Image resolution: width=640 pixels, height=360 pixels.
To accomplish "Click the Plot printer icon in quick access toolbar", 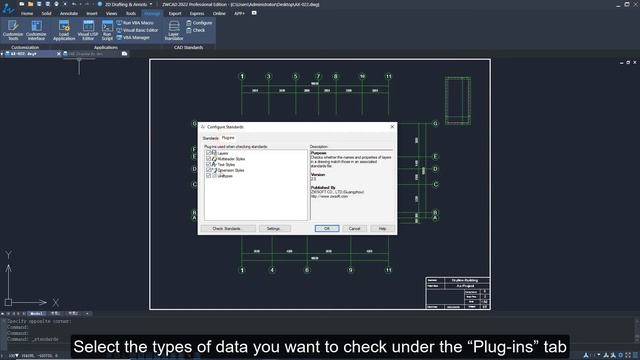I will tap(56, 4).
